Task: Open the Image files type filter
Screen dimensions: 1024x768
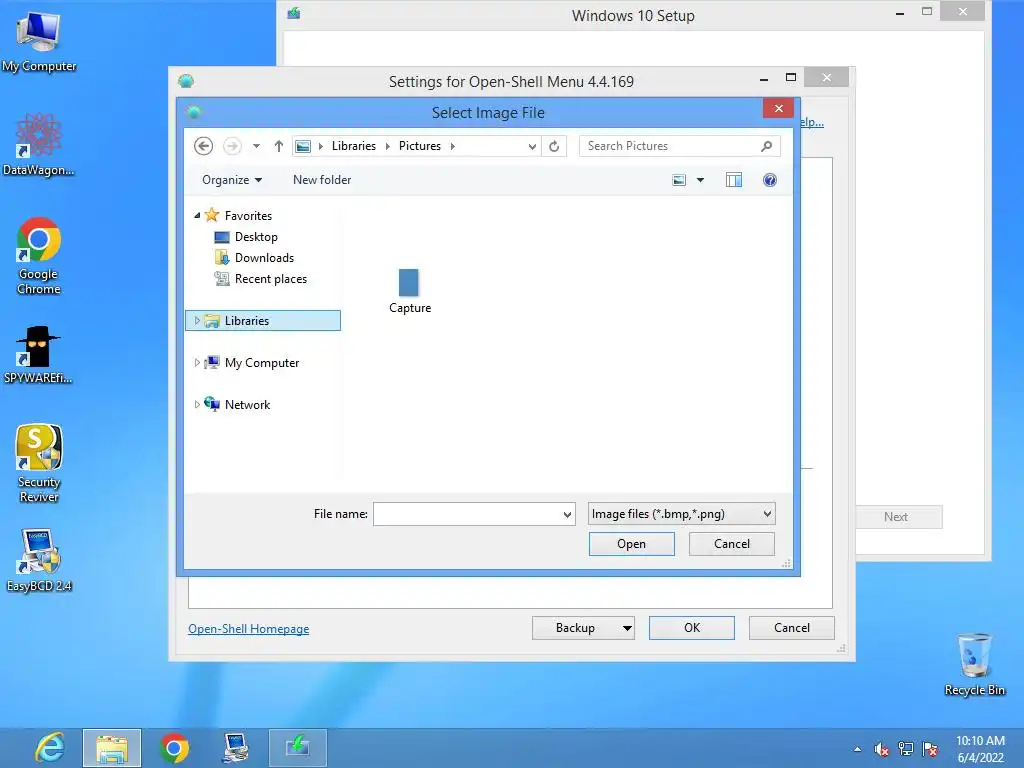Action: 681,514
